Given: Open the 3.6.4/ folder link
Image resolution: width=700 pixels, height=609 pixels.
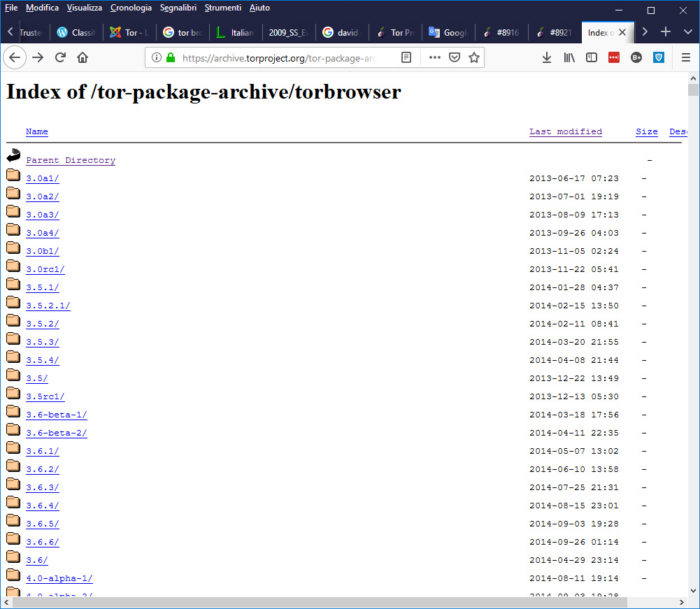Looking at the screenshot, I should click(42, 505).
